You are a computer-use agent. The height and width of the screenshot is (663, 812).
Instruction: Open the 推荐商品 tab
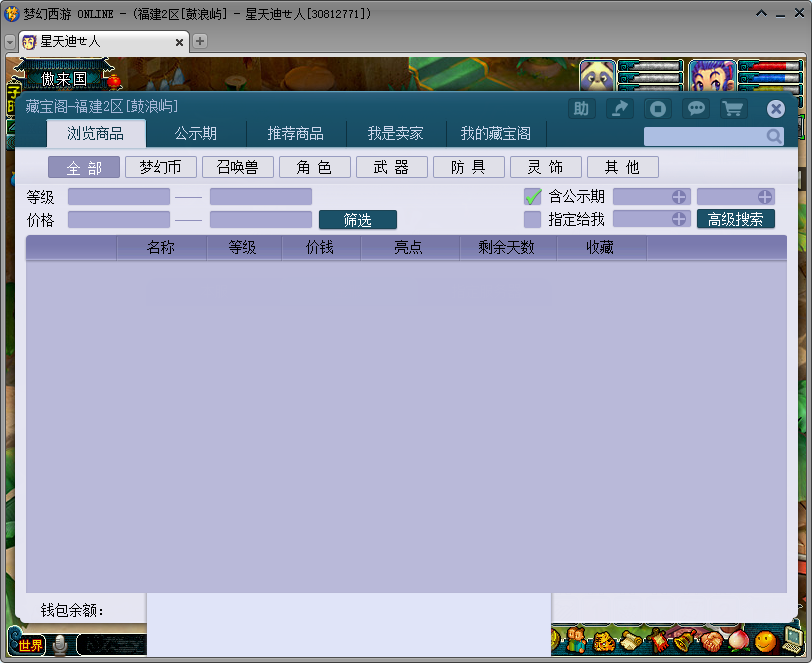296,134
